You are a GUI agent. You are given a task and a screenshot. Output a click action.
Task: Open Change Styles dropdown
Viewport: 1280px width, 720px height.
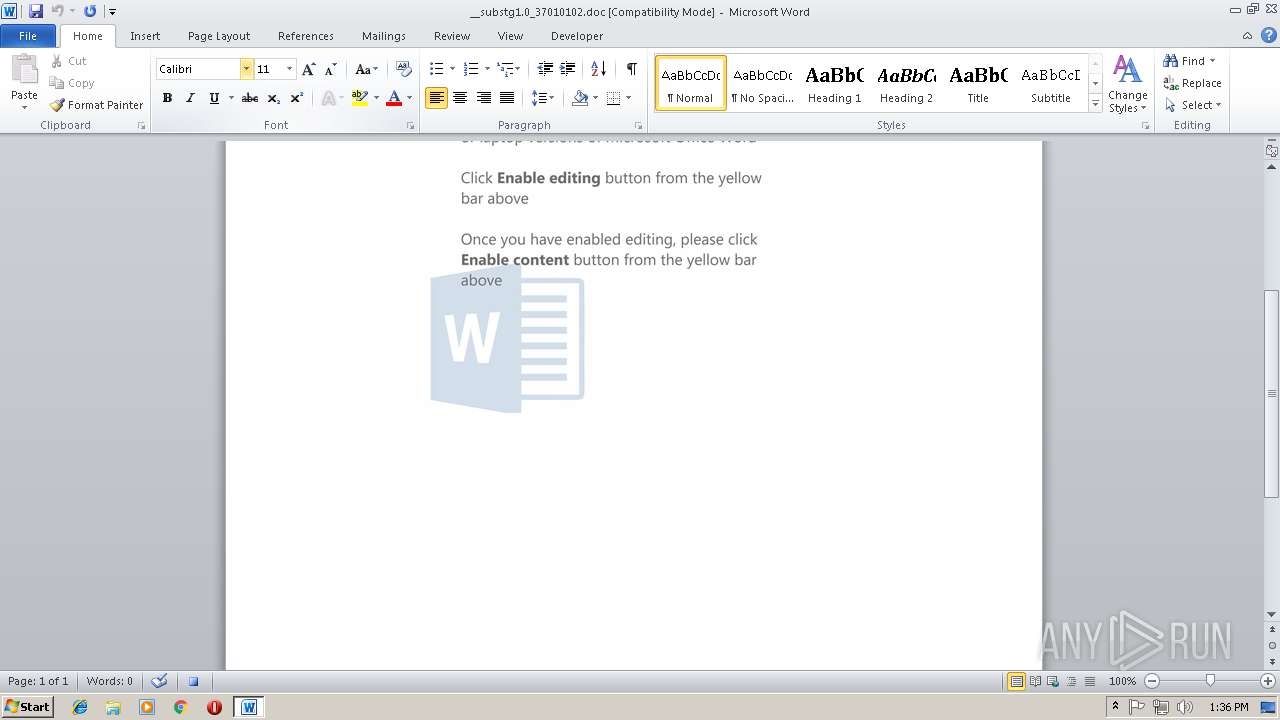tap(1127, 84)
